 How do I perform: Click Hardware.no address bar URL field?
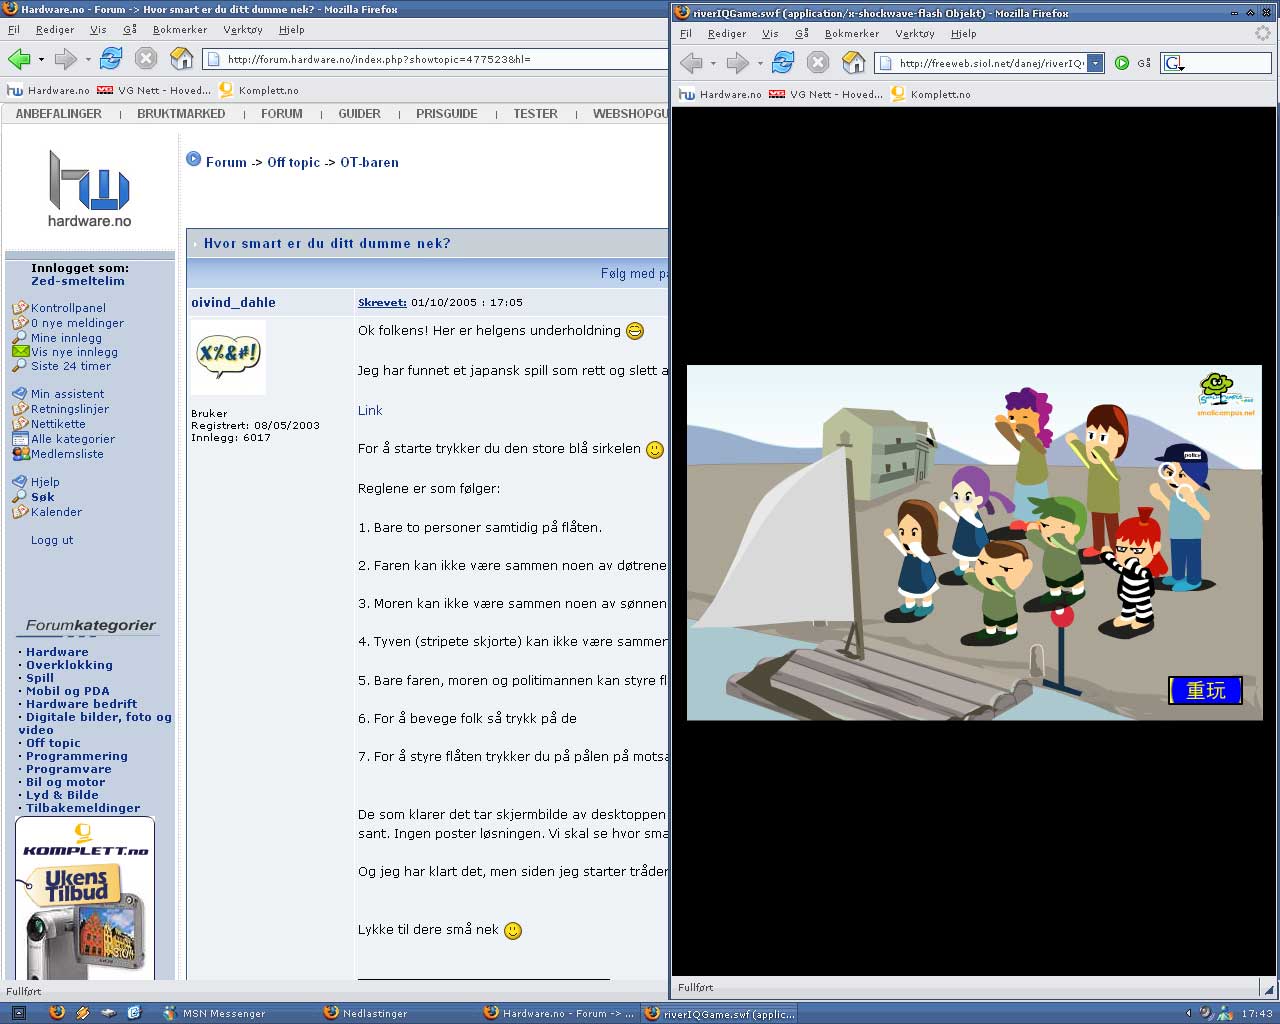[x=435, y=59]
